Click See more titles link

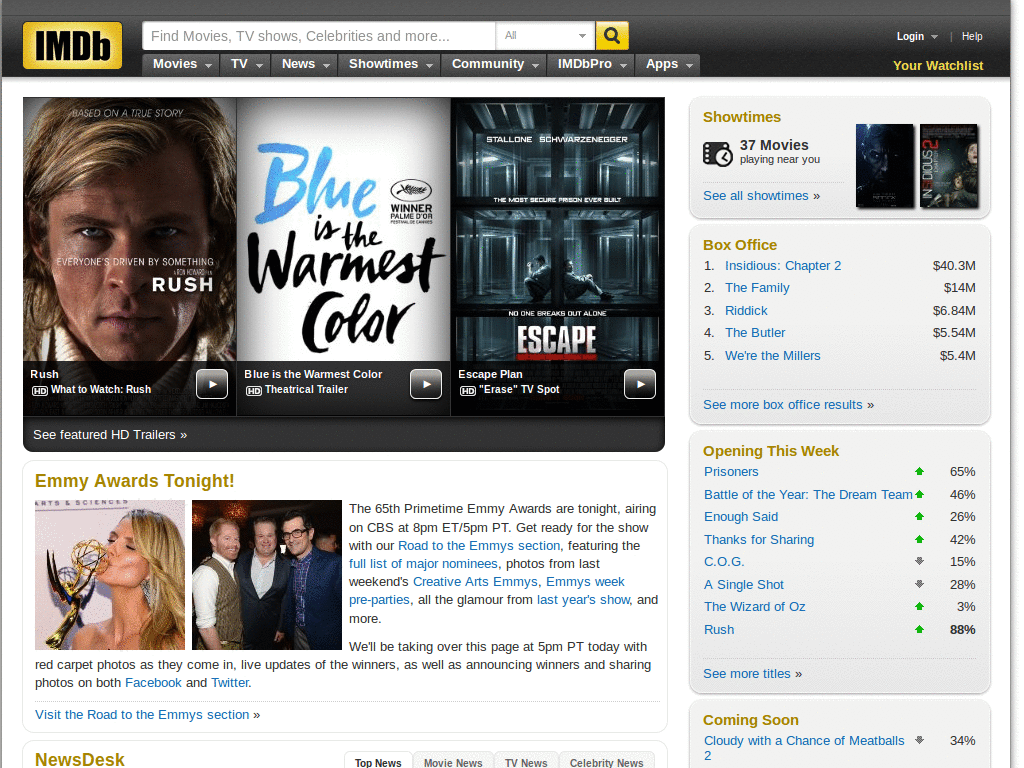(752, 673)
